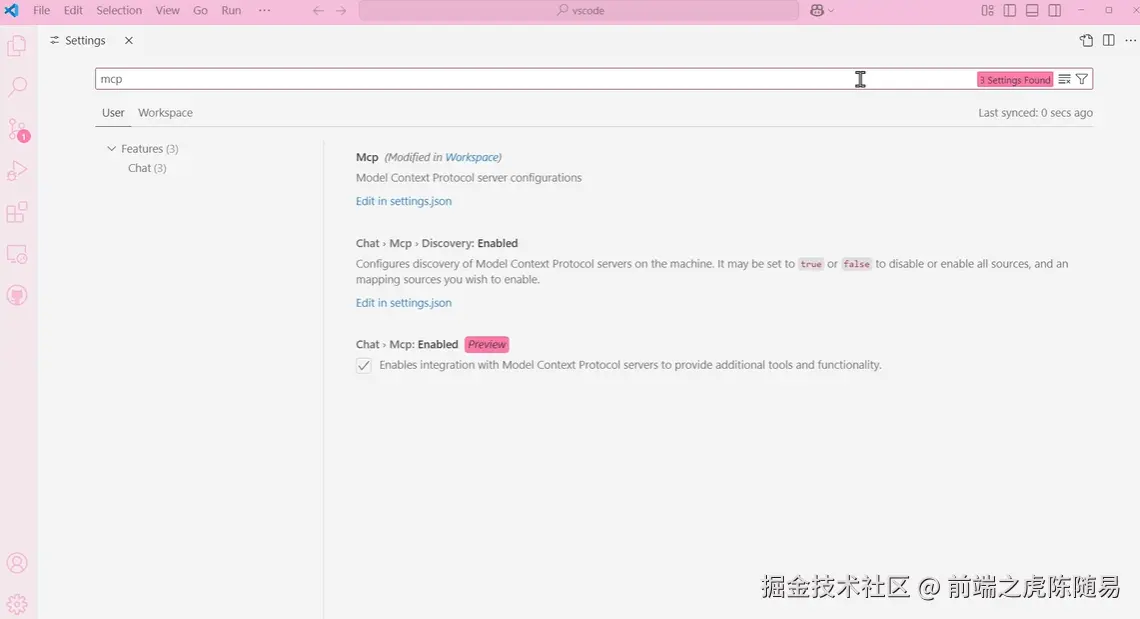Open the Edit menu

pyautogui.click(x=73, y=10)
